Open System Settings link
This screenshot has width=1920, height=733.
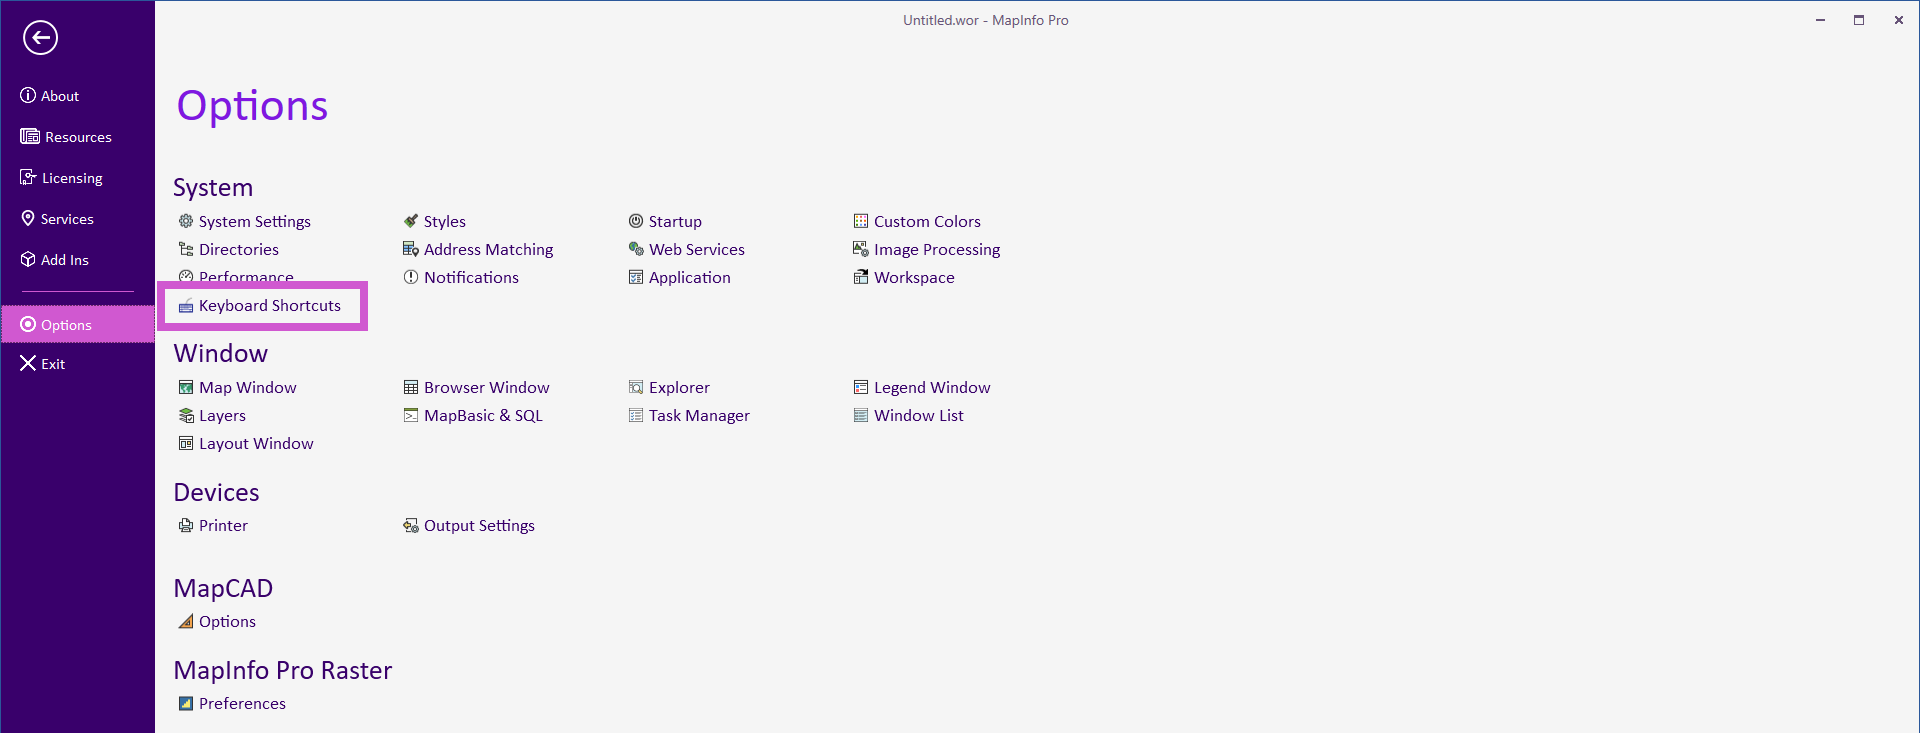click(x=255, y=221)
